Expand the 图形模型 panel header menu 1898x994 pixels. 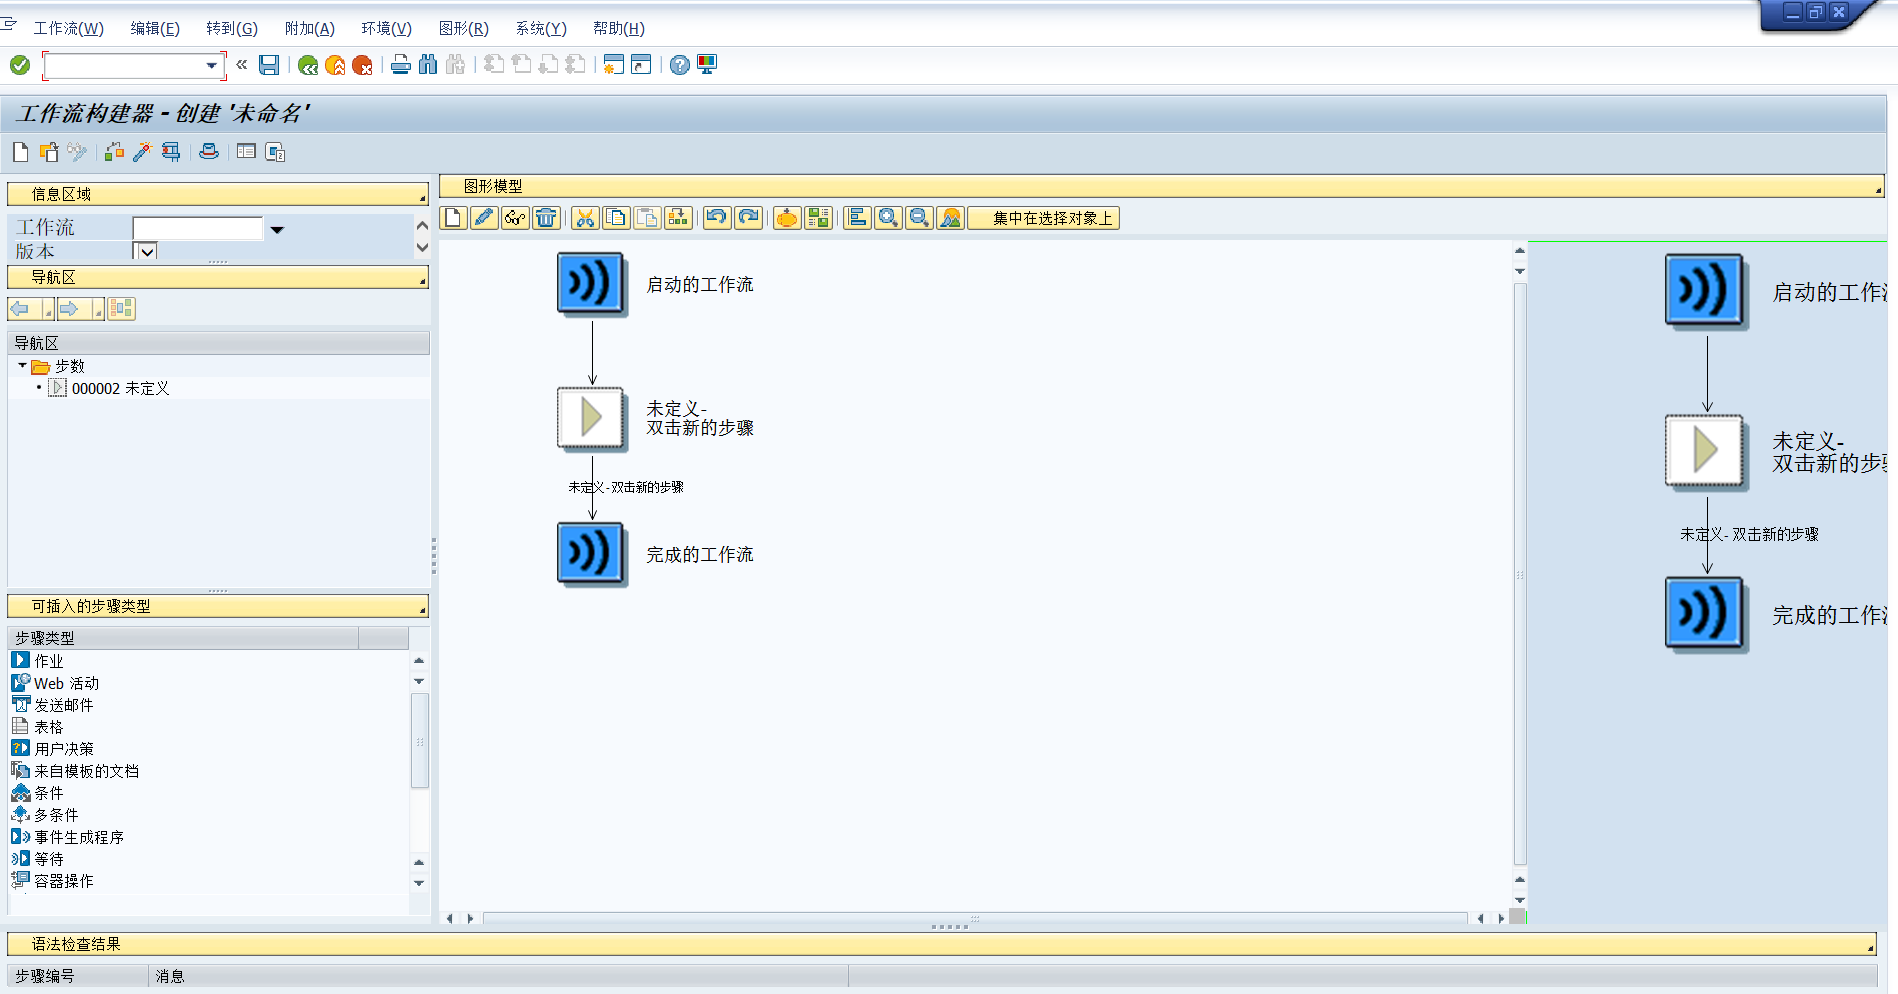point(1878,190)
